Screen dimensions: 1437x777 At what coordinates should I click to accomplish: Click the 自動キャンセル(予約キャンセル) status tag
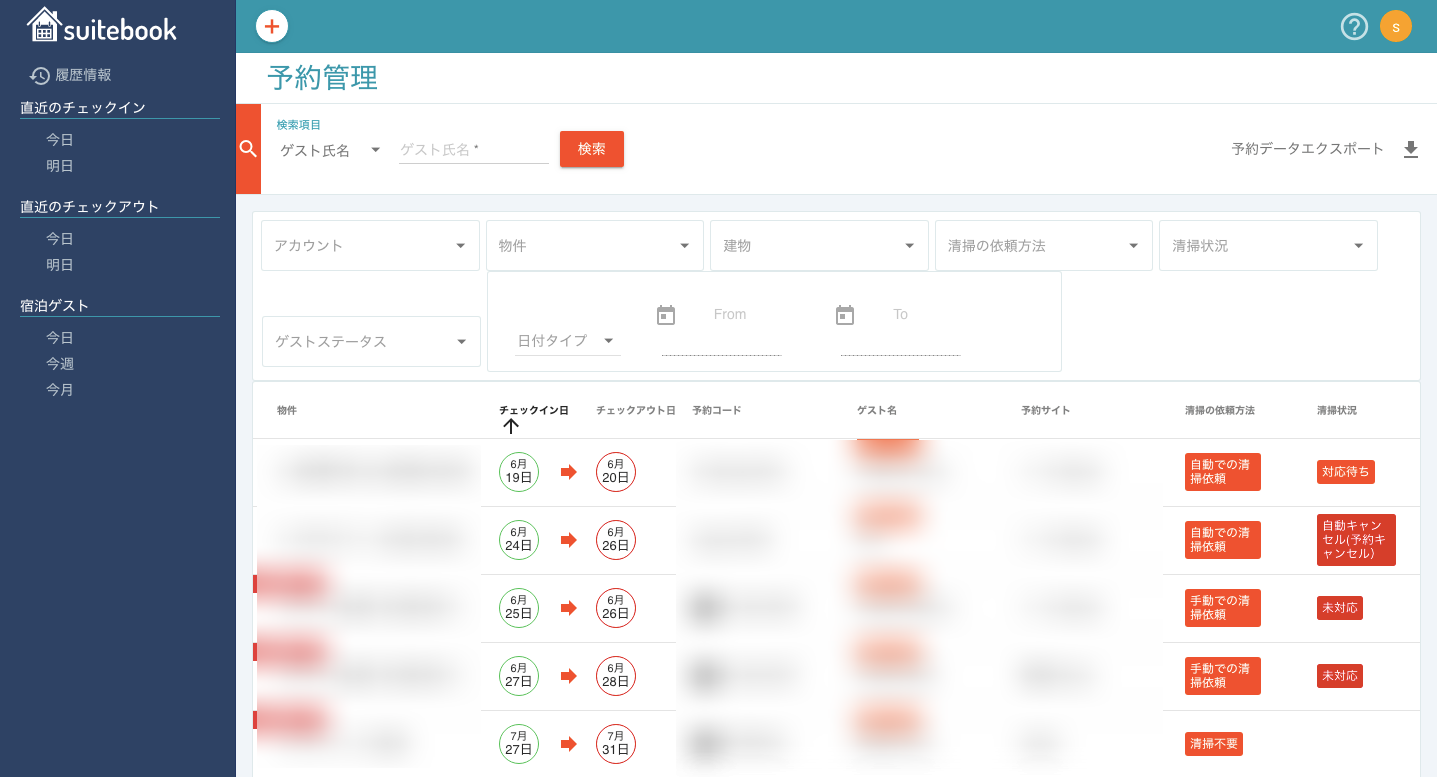pyautogui.click(x=1356, y=540)
